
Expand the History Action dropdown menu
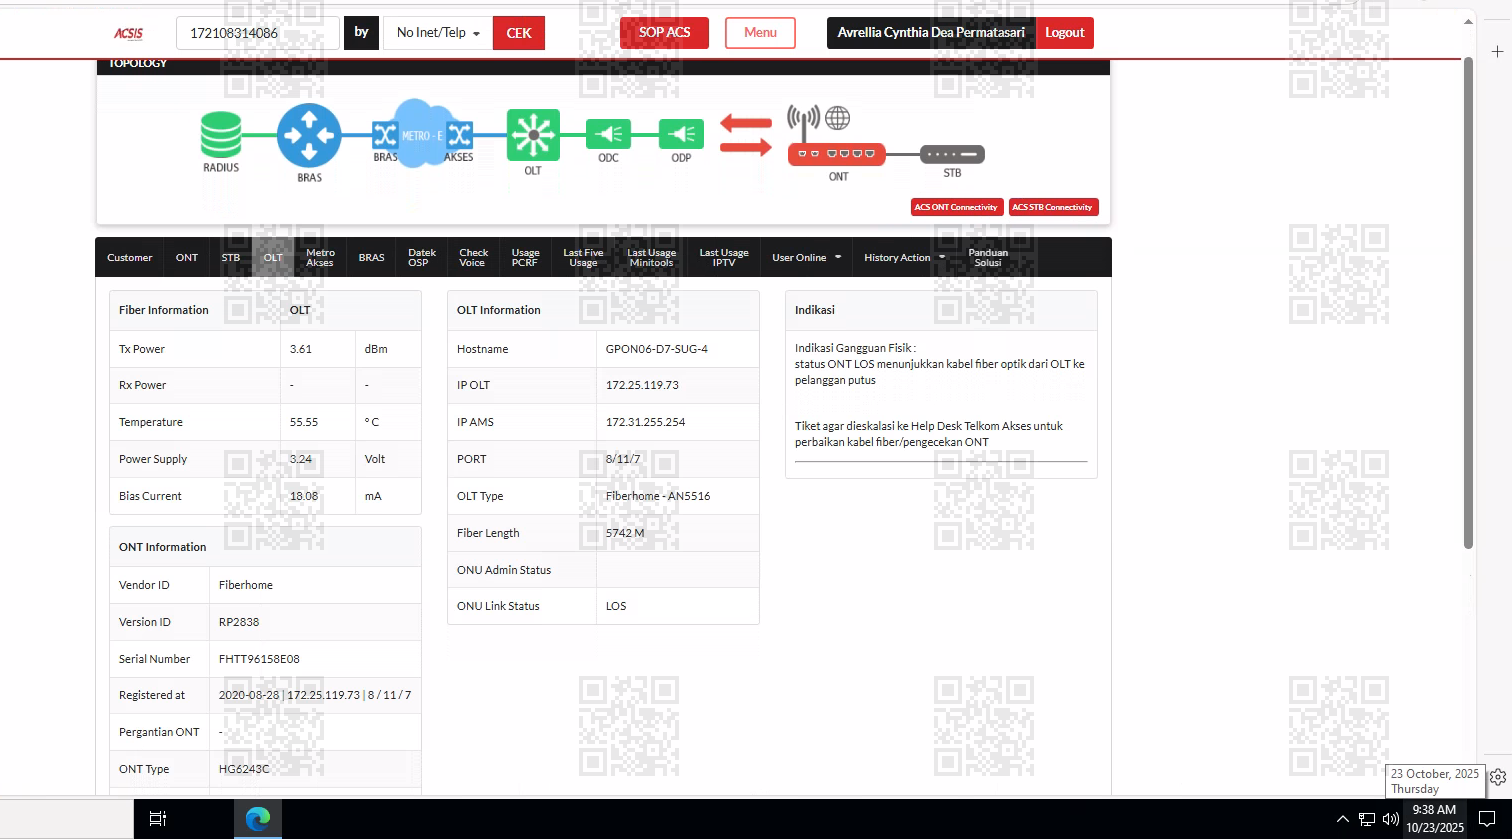click(904, 257)
